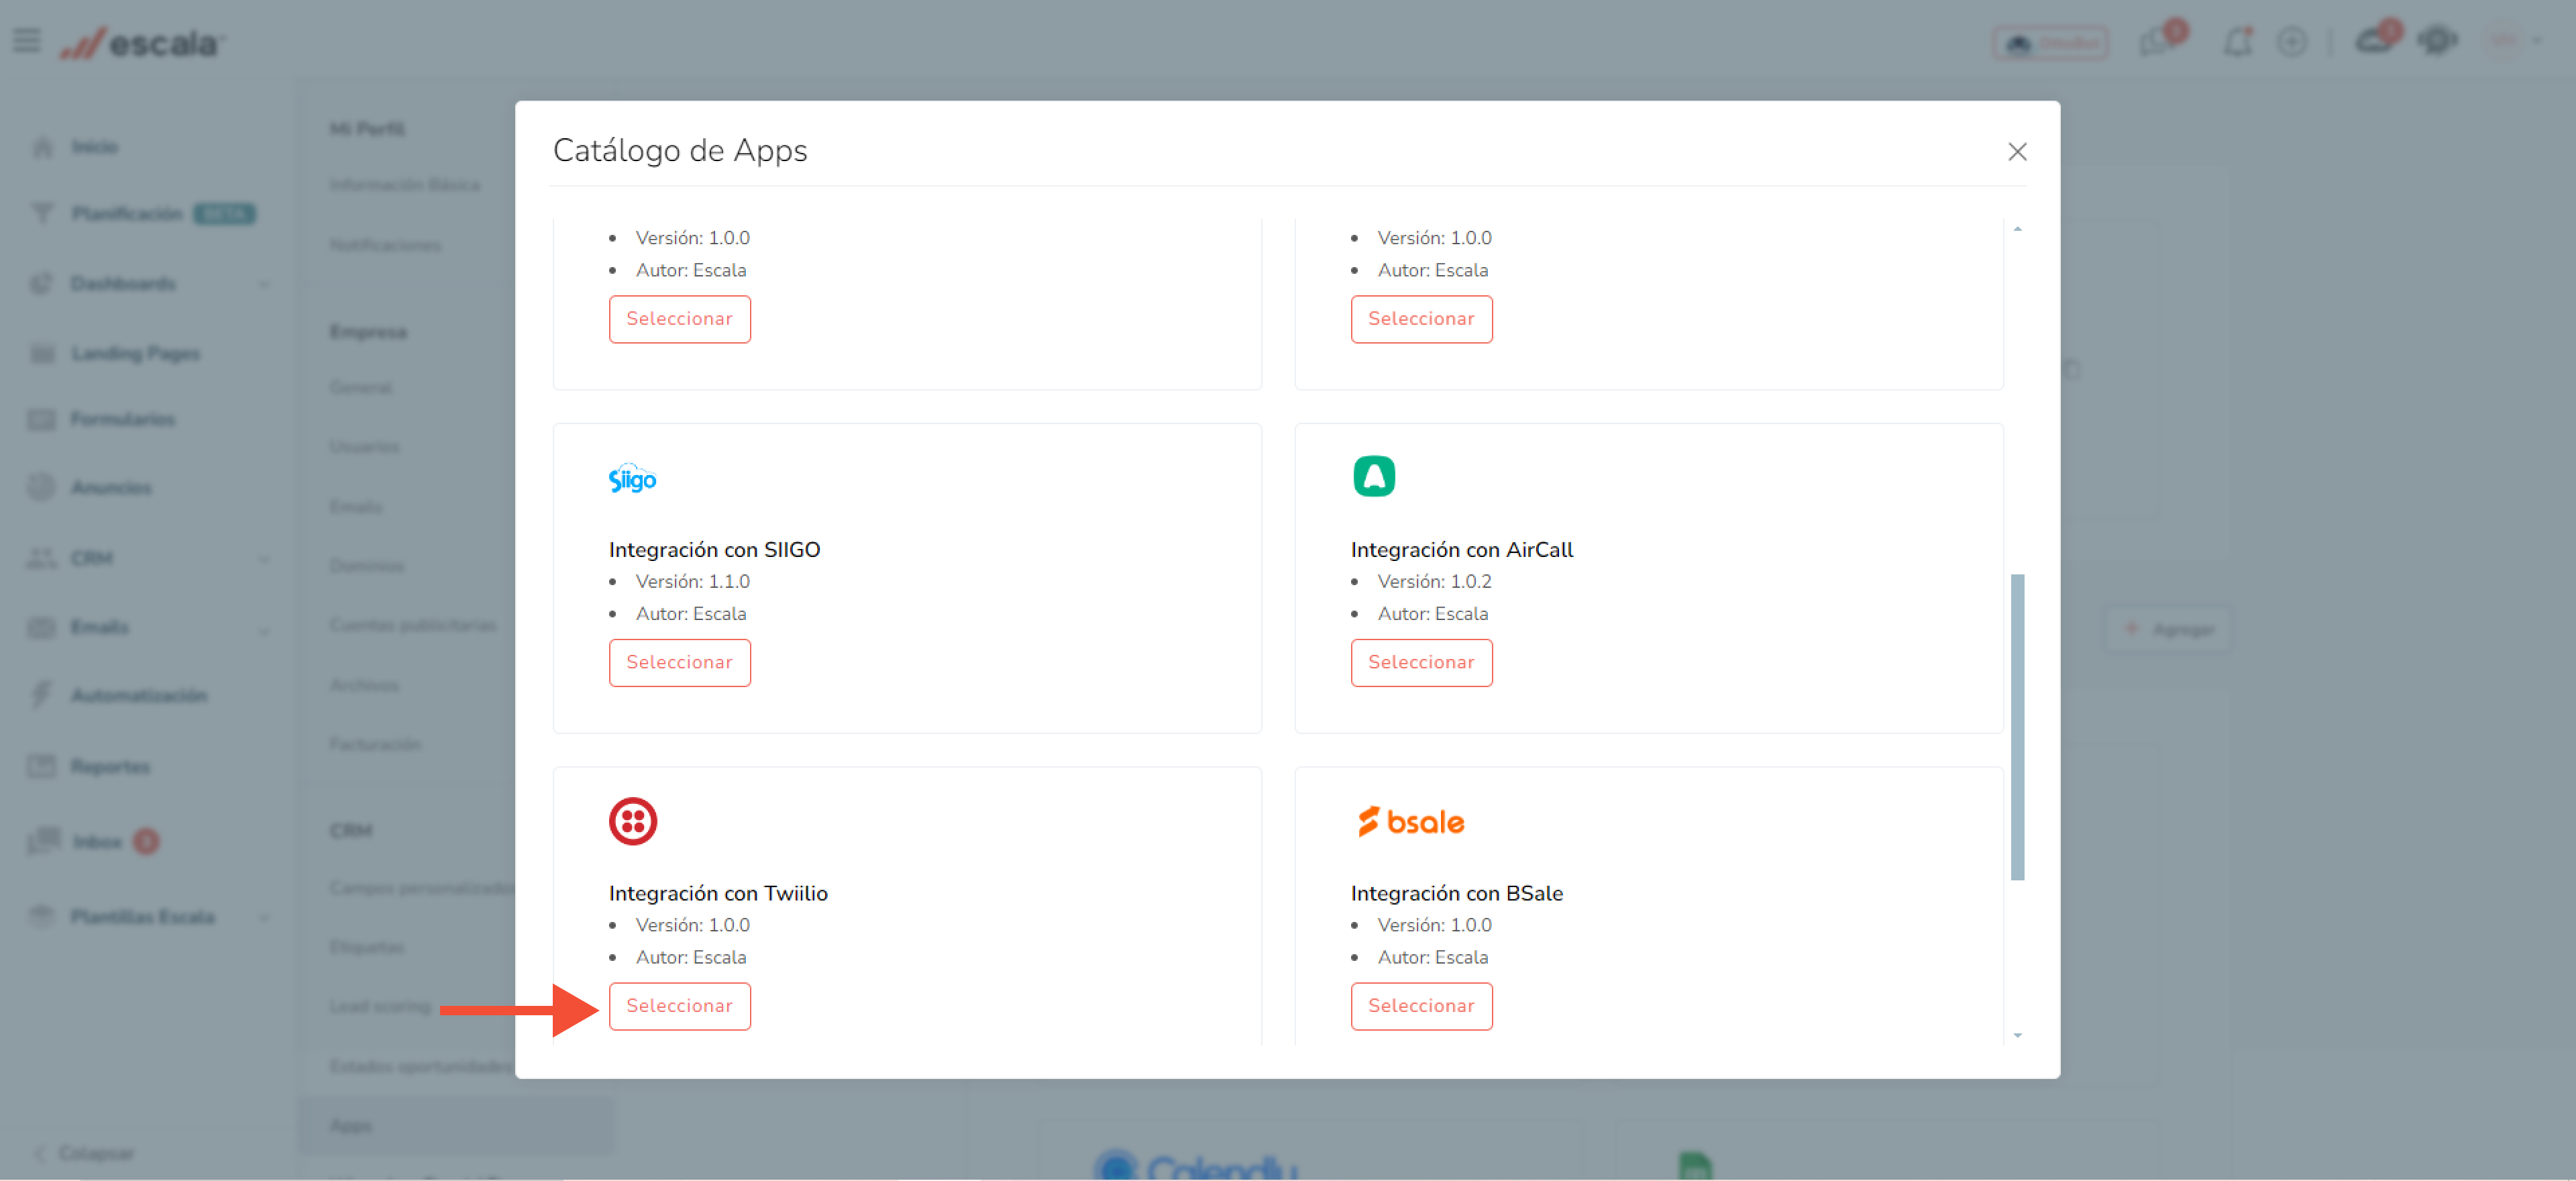Open General under Empresa
Viewport: 2576px width, 1181px height.
361,387
